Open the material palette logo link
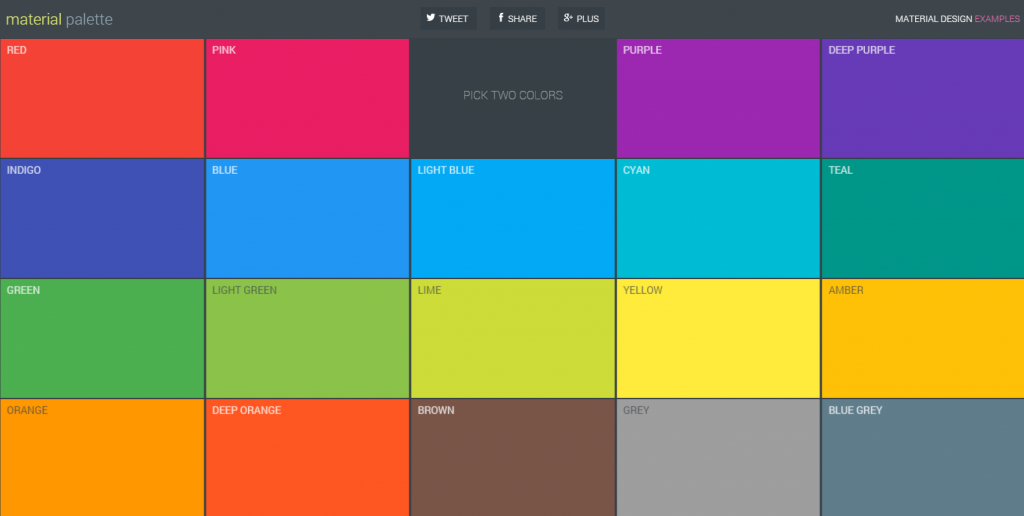 coord(59,20)
